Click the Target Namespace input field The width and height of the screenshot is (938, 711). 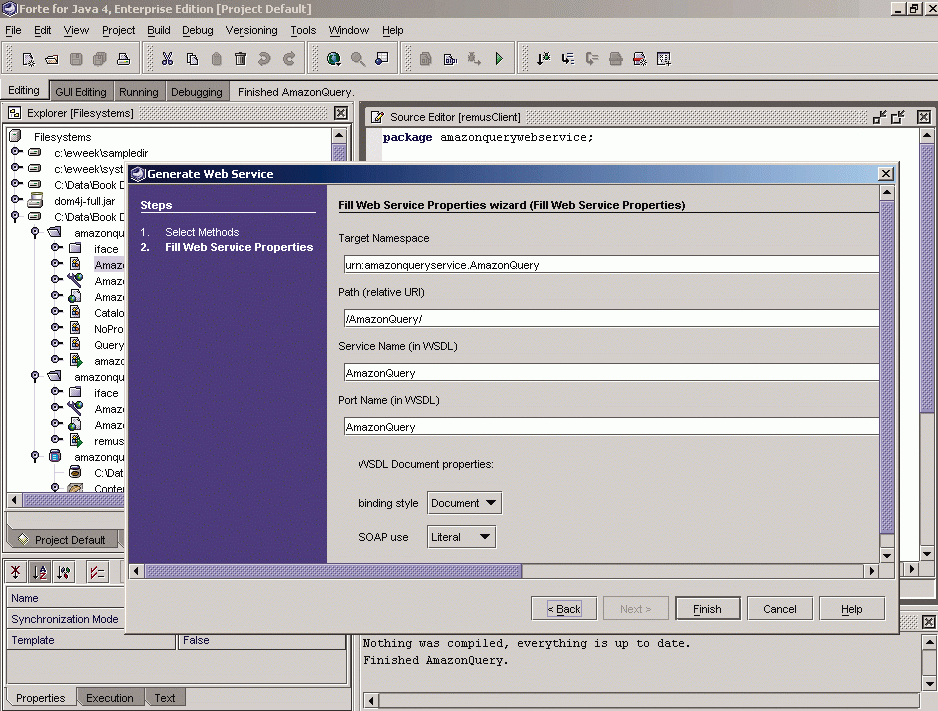pyautogui.click(x=611, y=265)
